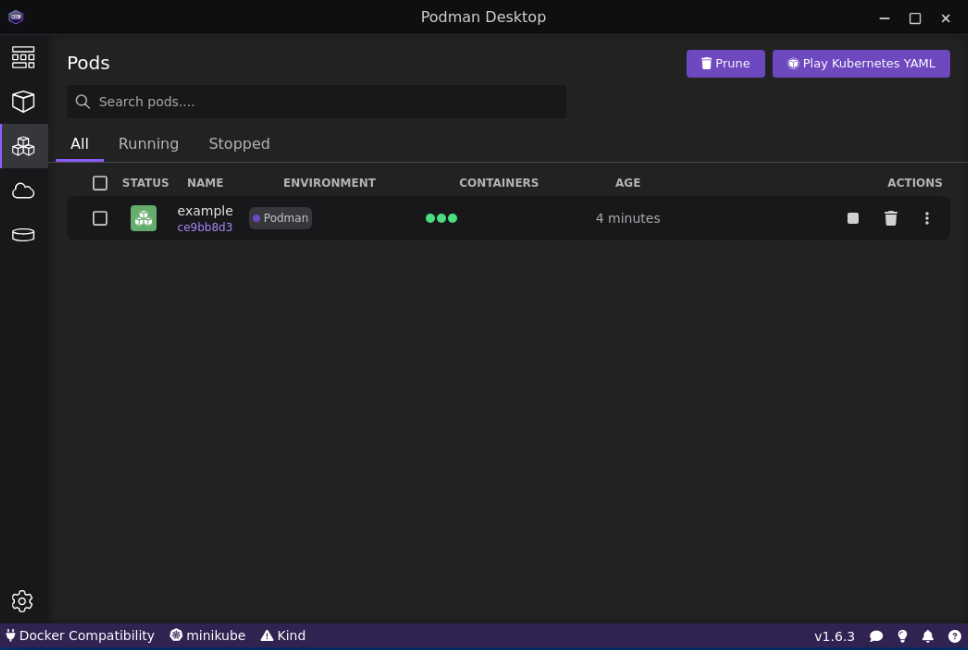Image resolution: width=968 pixels, height=650 pixels.
Task: Open the example pod name link
Action: coord(205,210)
